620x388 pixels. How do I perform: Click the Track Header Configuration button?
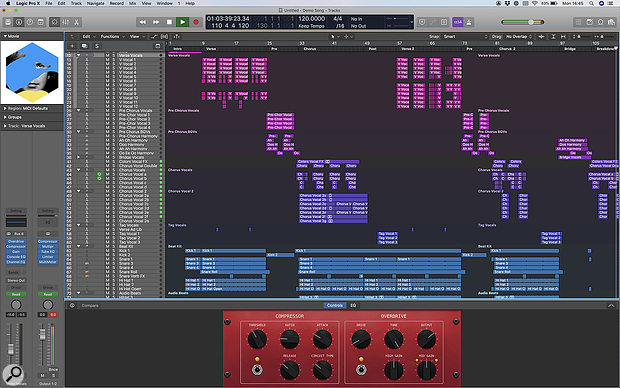(x=158, y=46)
